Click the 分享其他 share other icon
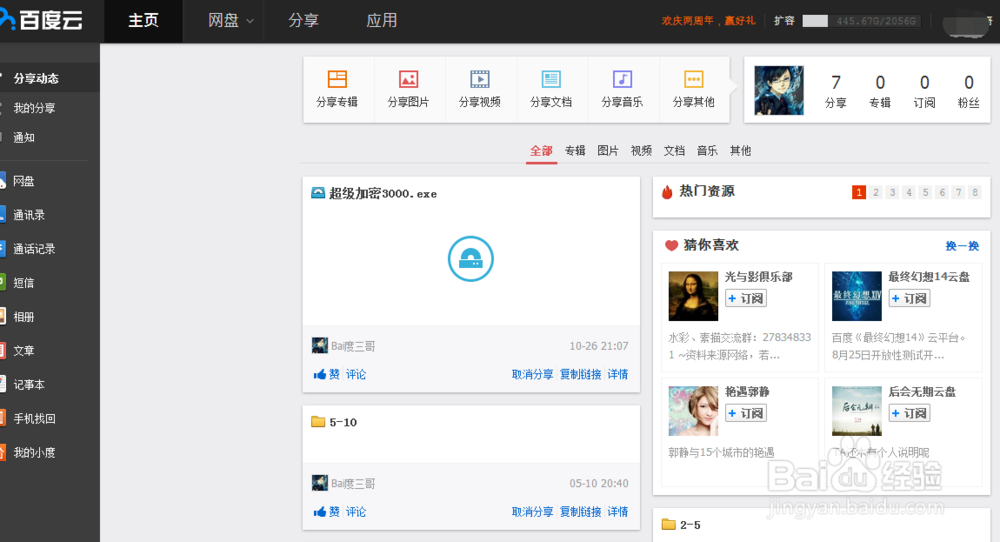The image size is (1000, 542). click(x=694, y=79)
